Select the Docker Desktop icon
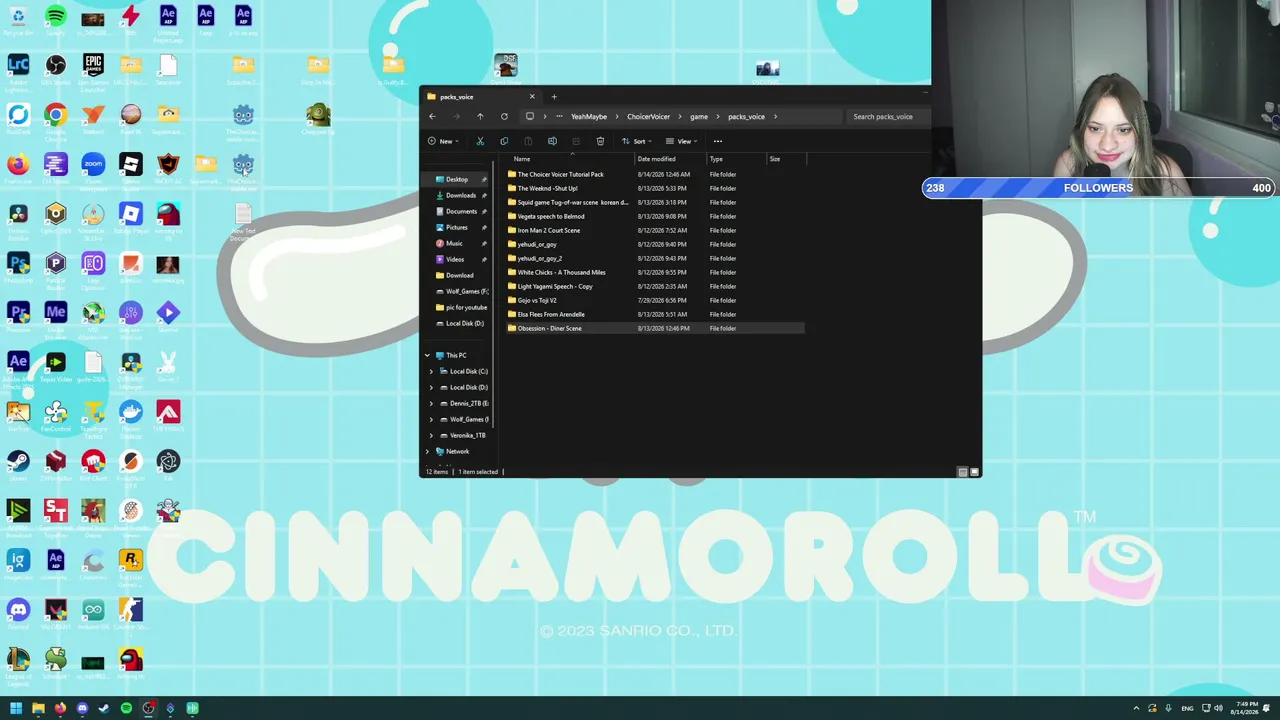The image size is (1280, 720). (131, 411)
